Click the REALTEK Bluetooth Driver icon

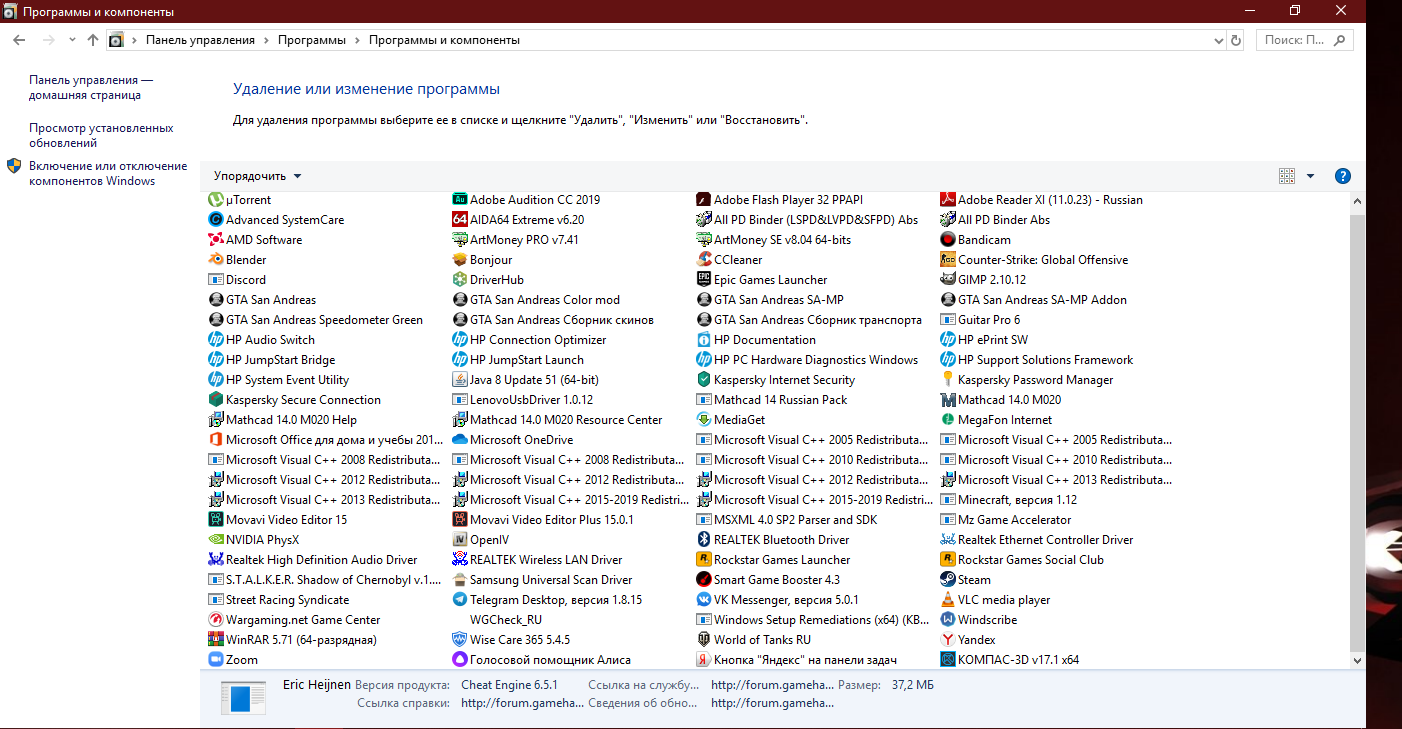(704, 540)
